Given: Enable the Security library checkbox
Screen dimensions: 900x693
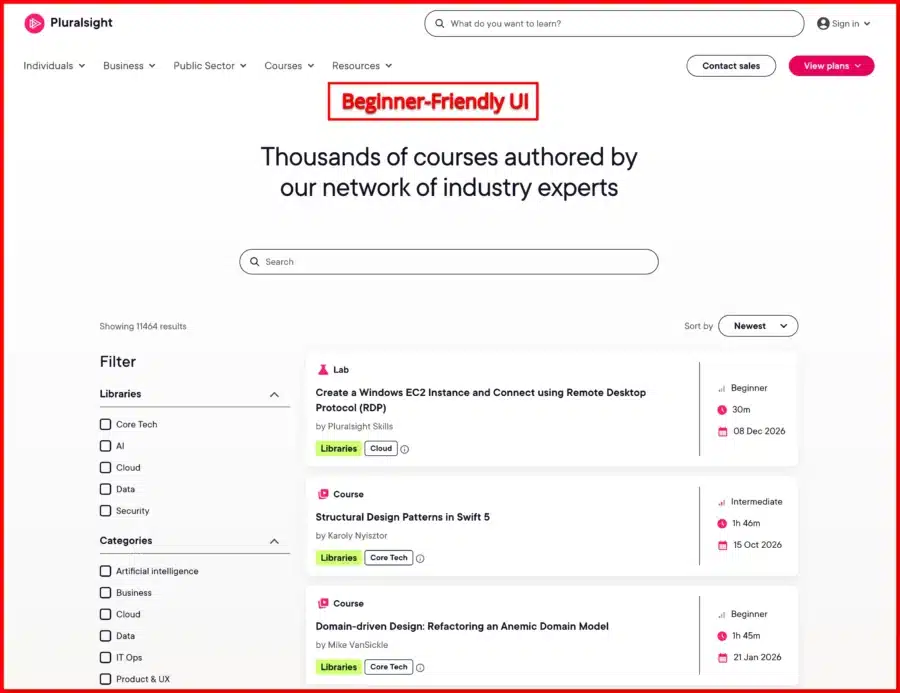Looking at the screenshot, I should pos(105,510).
